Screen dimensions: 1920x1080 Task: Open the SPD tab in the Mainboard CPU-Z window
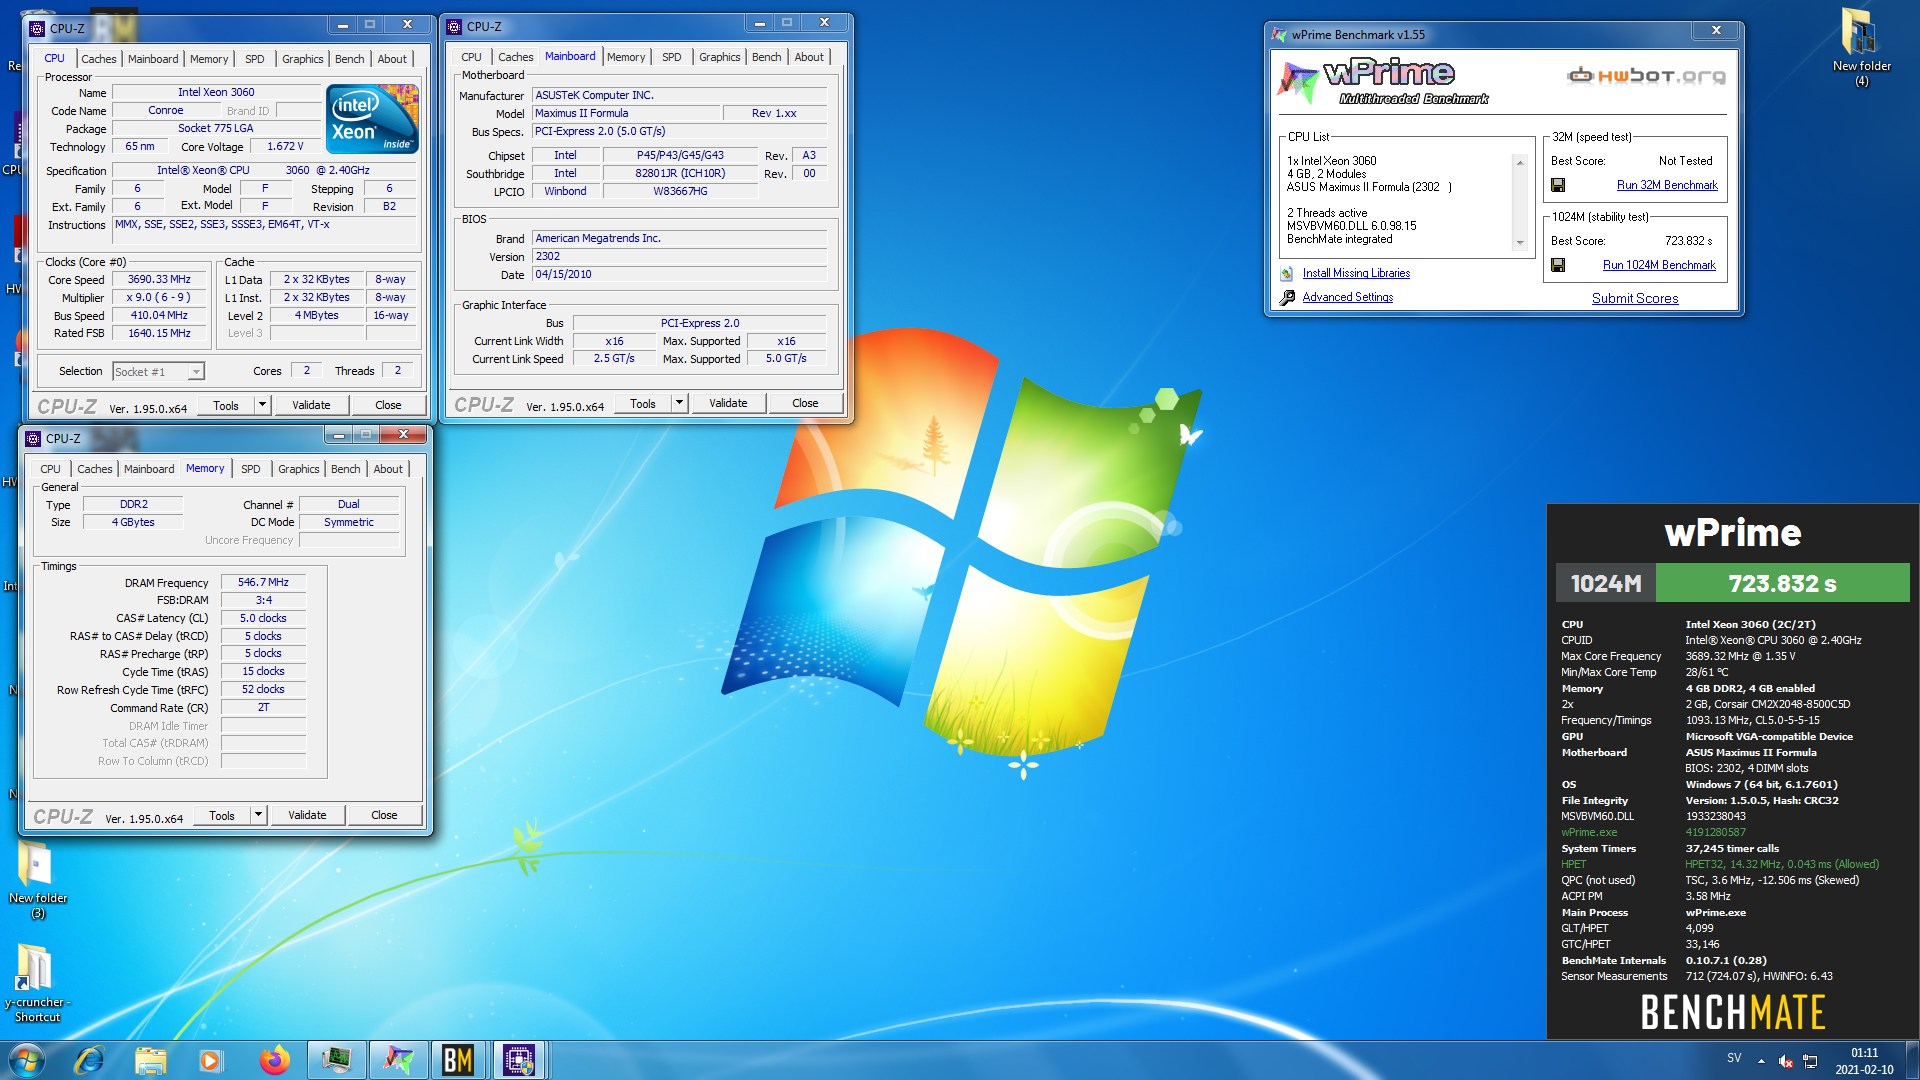pyautogui.click(x=671, y=57)
